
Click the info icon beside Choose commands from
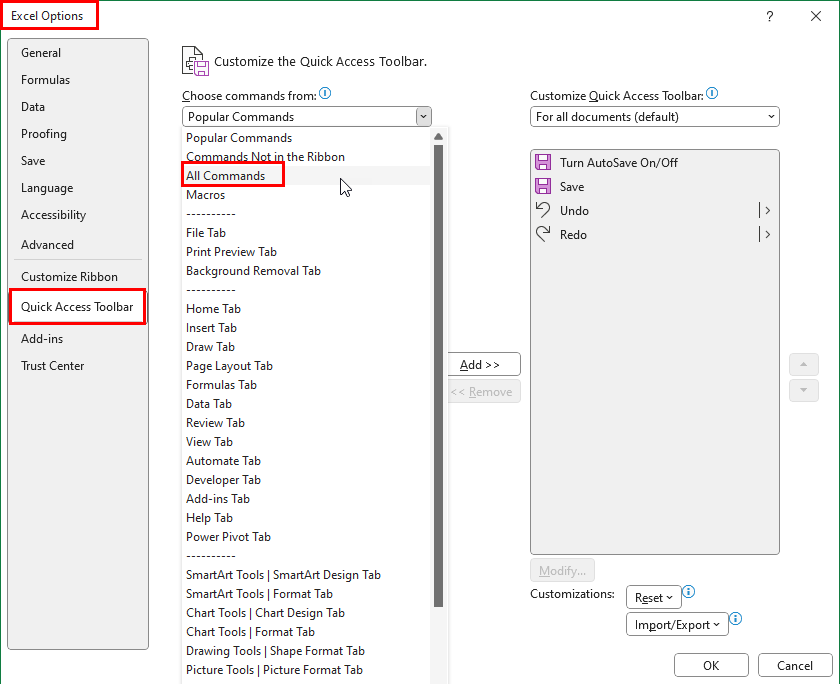(325, 94)
